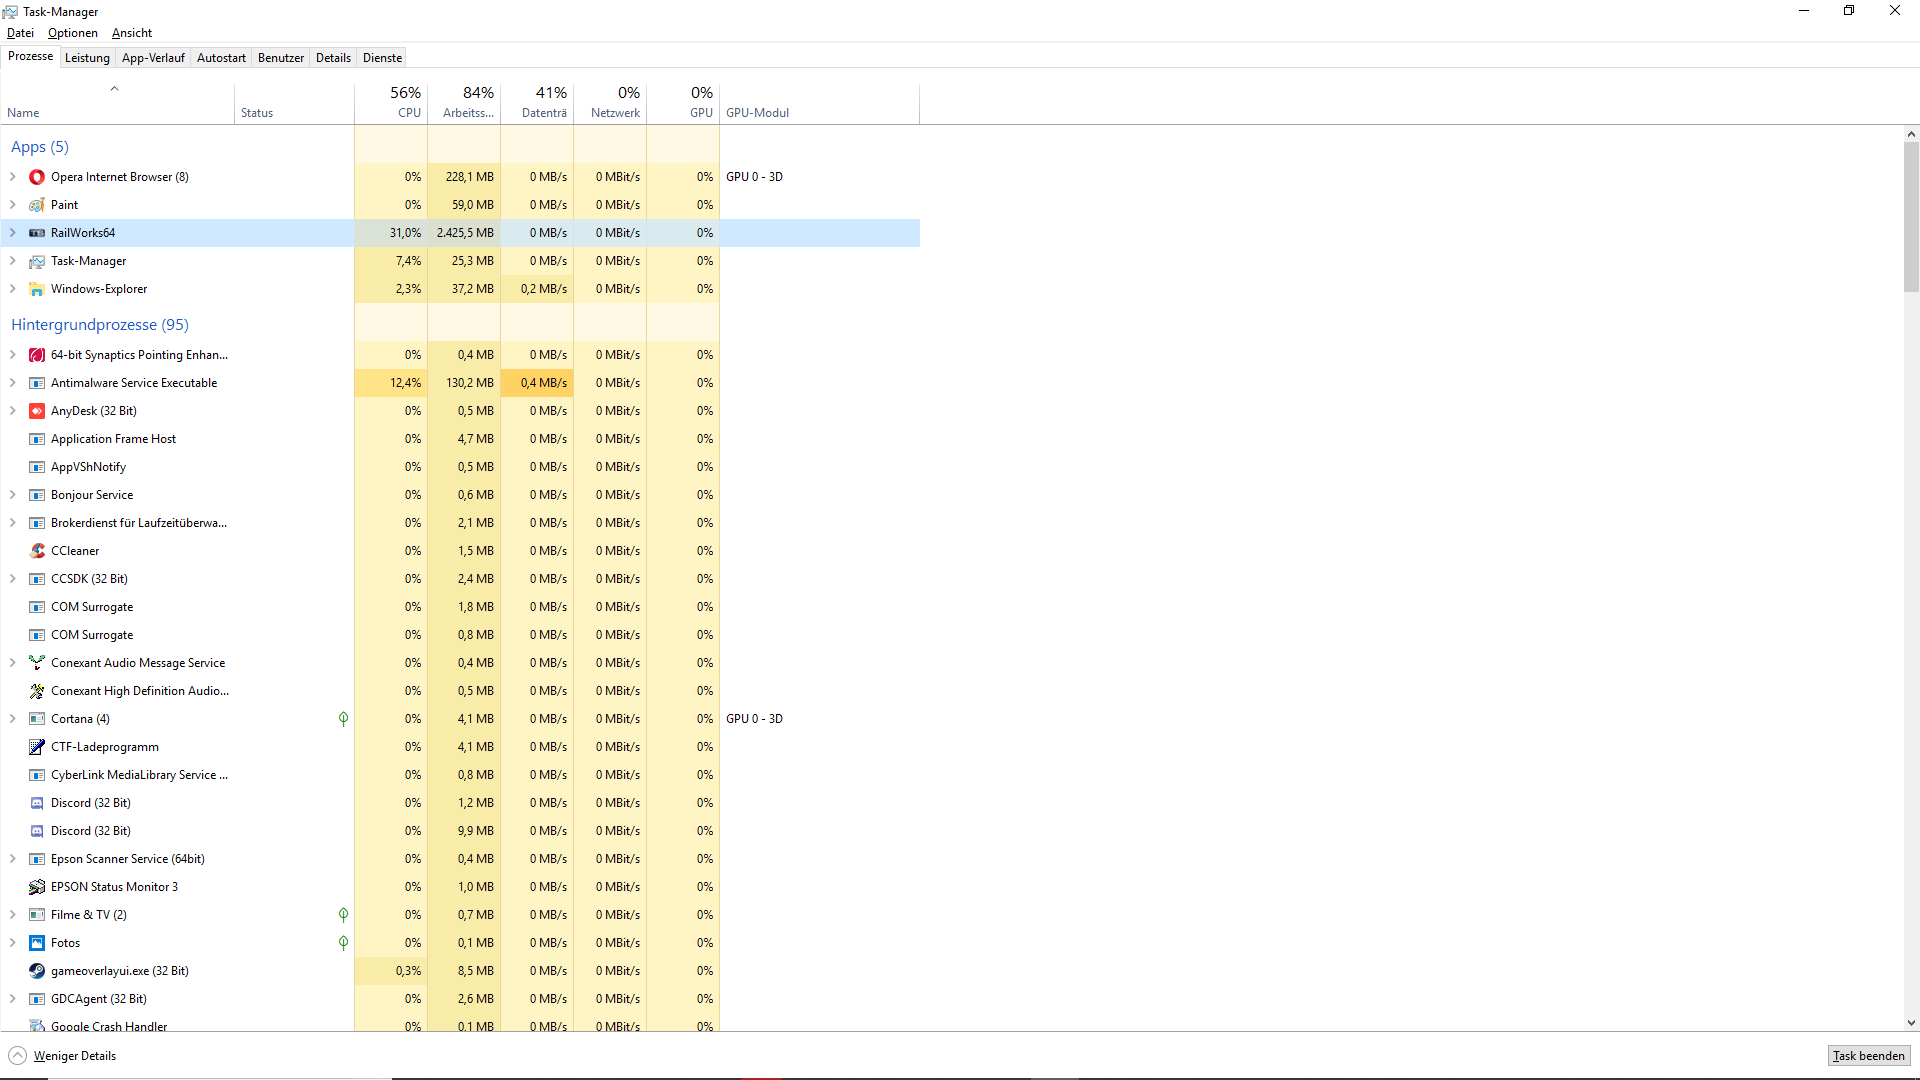Click the Steam gameoverlayui.exe icon
1920x1080 pixels.
pyautogui.click(x=37, y=971)
